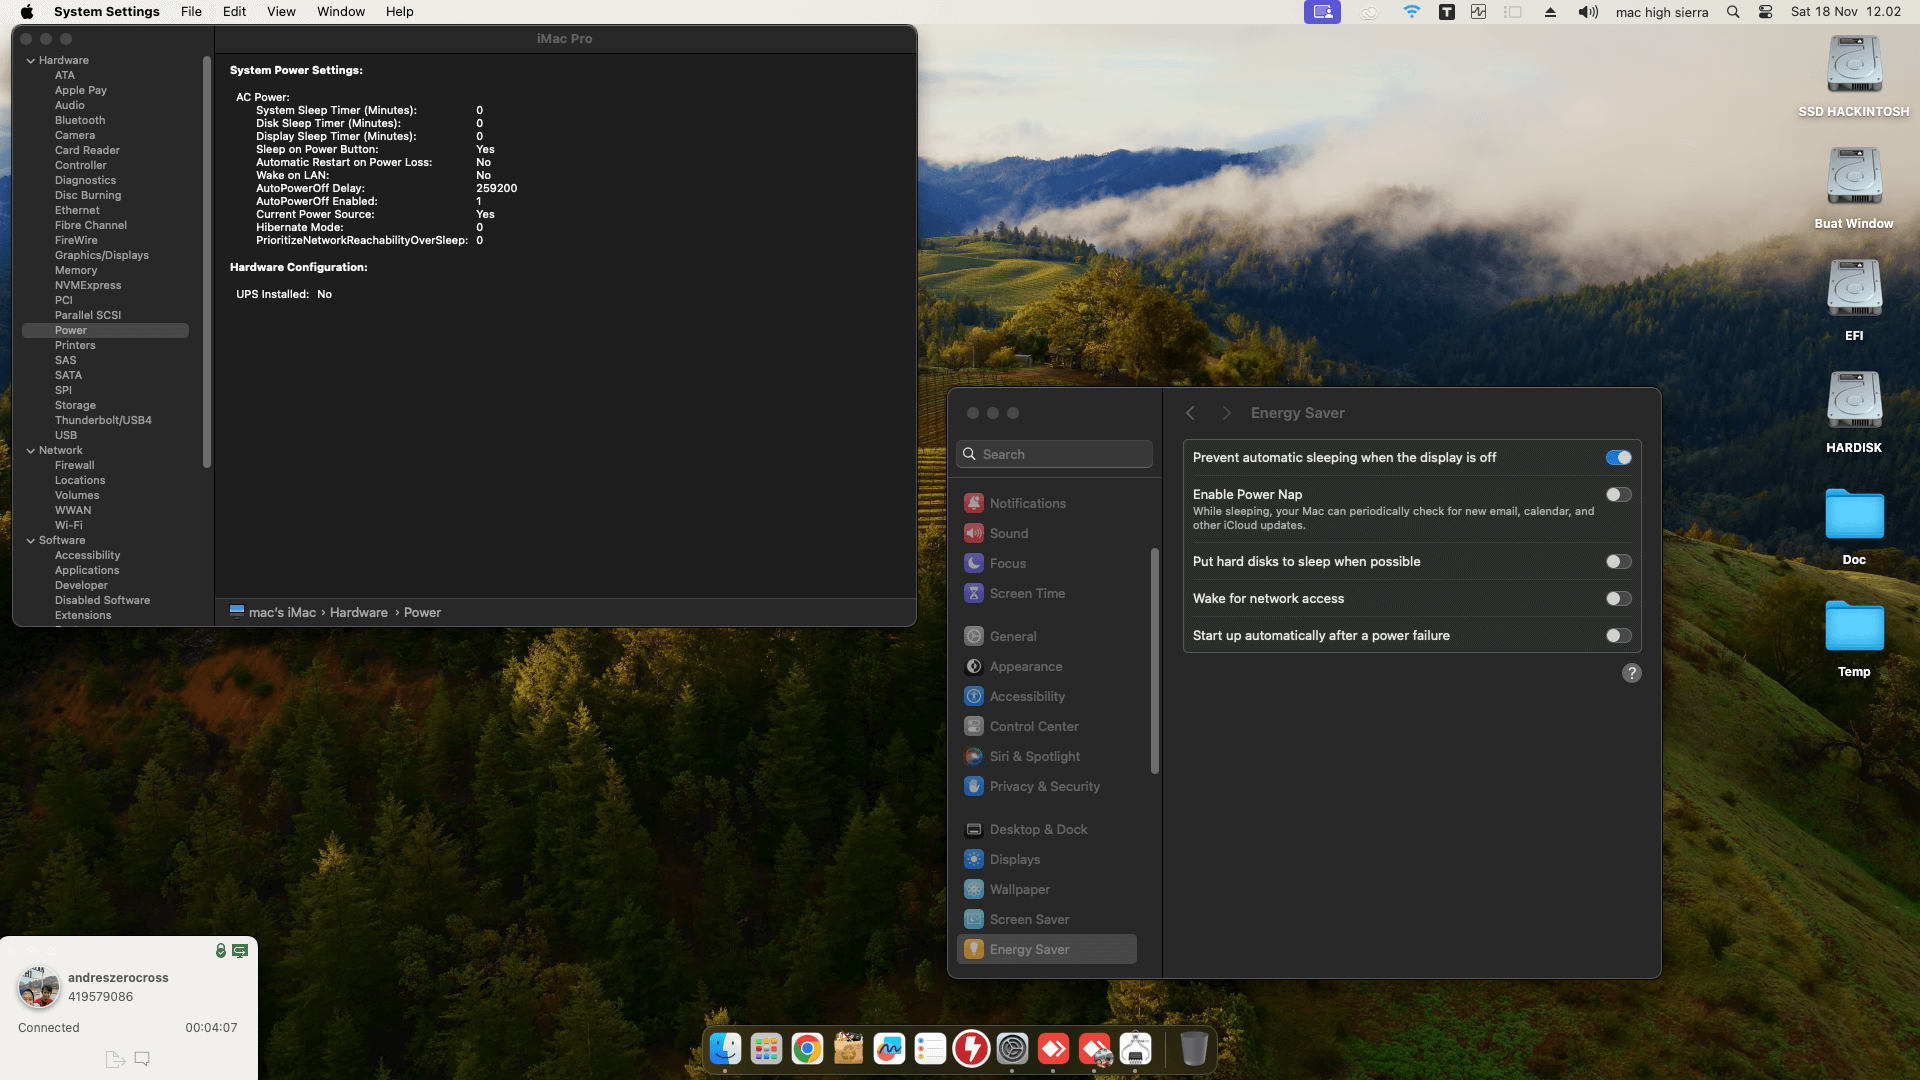Open the Appearance icon in sidebar
1920x1080 pixels.
(x=974, y=666)
